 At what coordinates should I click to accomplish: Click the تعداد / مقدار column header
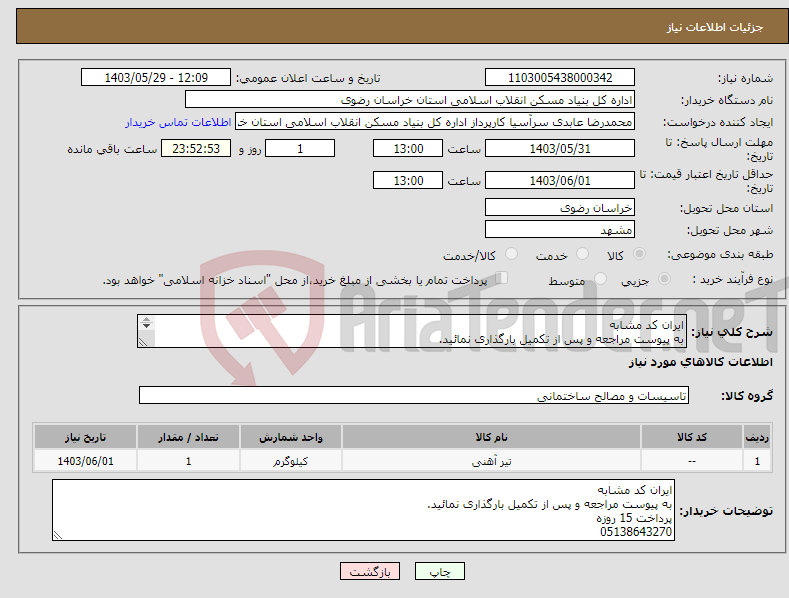(x=188, y=437)
